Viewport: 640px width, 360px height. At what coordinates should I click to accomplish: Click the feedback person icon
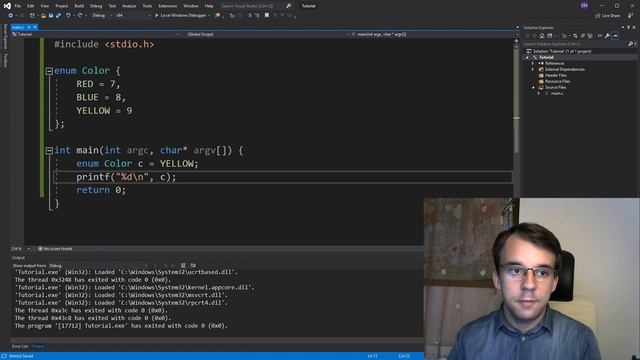coord(631,16)
